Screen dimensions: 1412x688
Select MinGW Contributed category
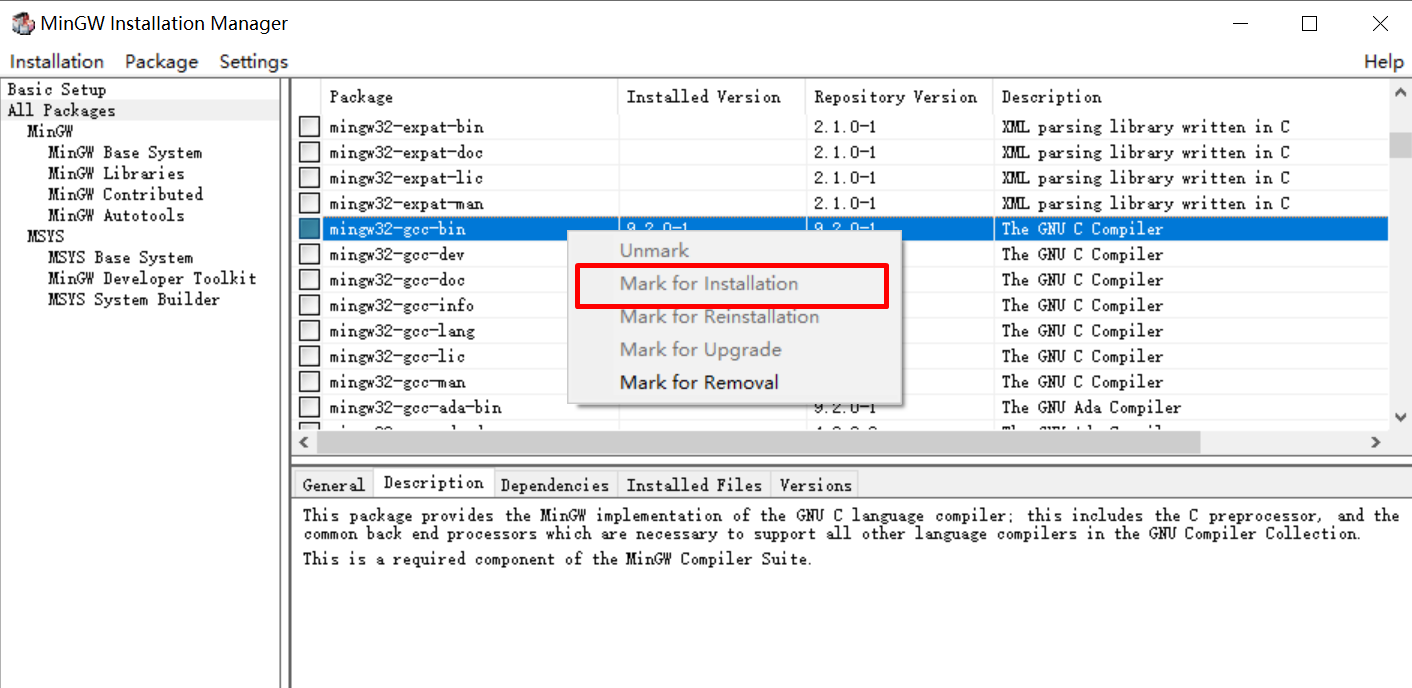[x=126, y=195]
